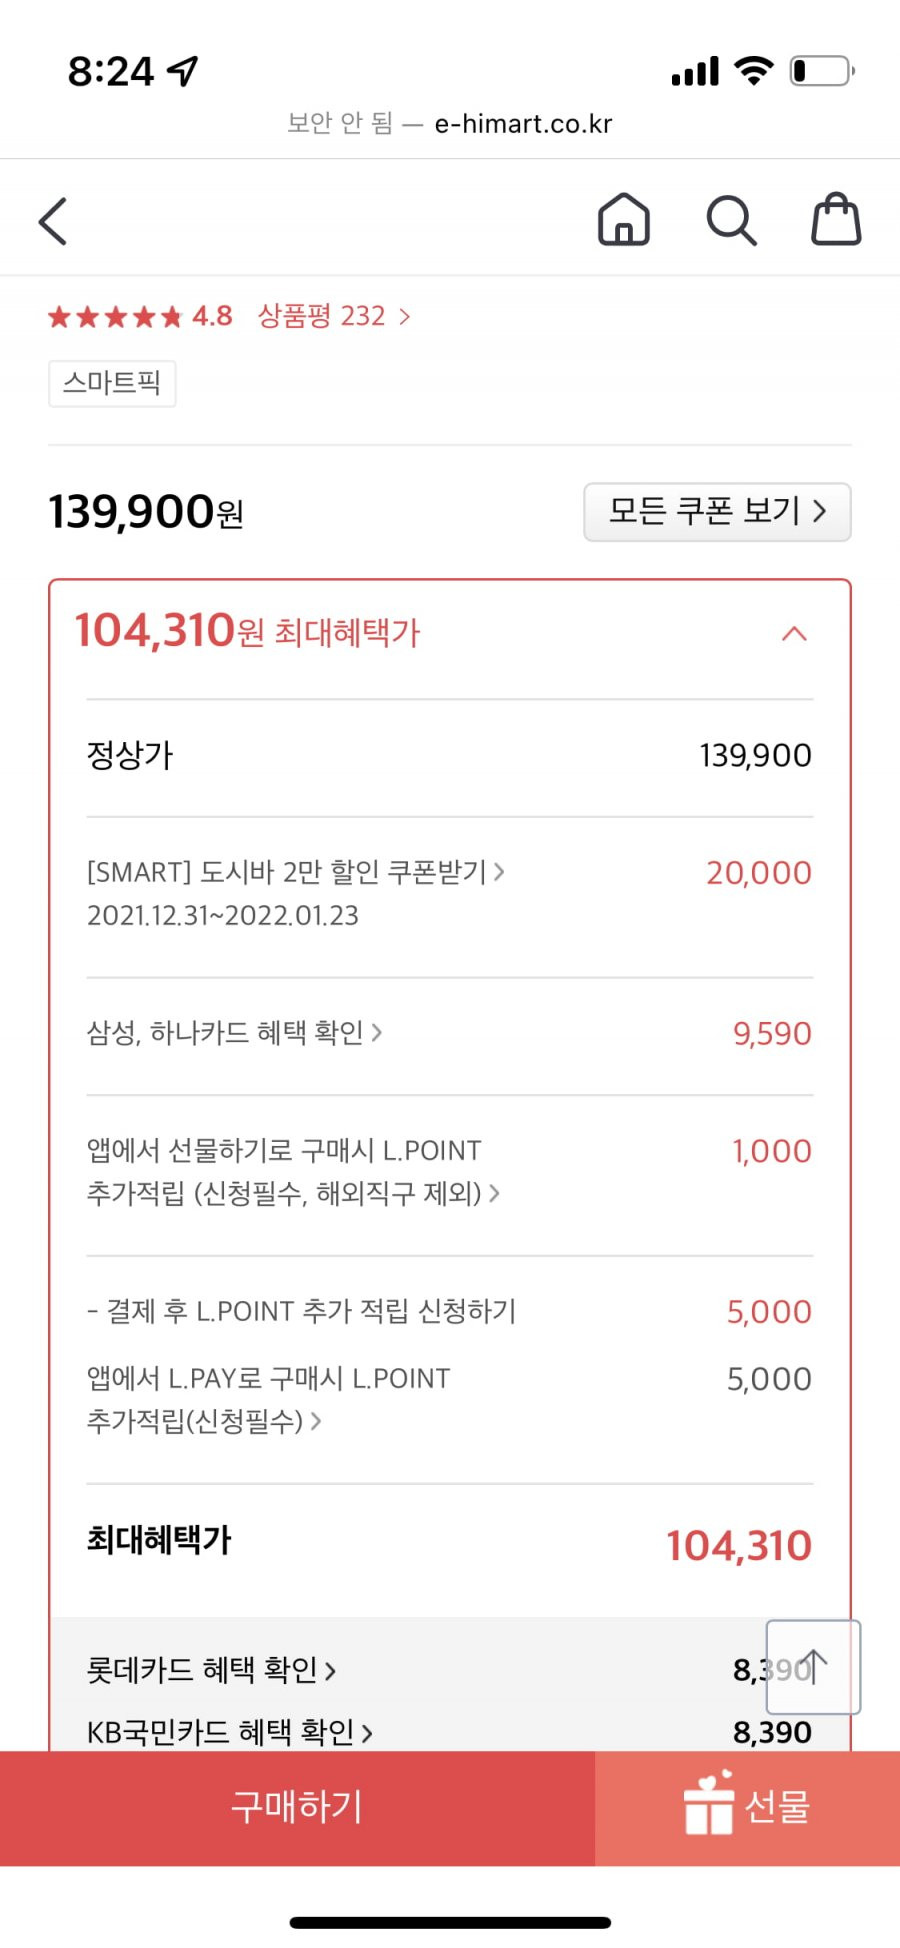The image size is (900, 1948).
Task: Open 롯데카드 혜택 확인 details
Action: tap(211, 1669)
